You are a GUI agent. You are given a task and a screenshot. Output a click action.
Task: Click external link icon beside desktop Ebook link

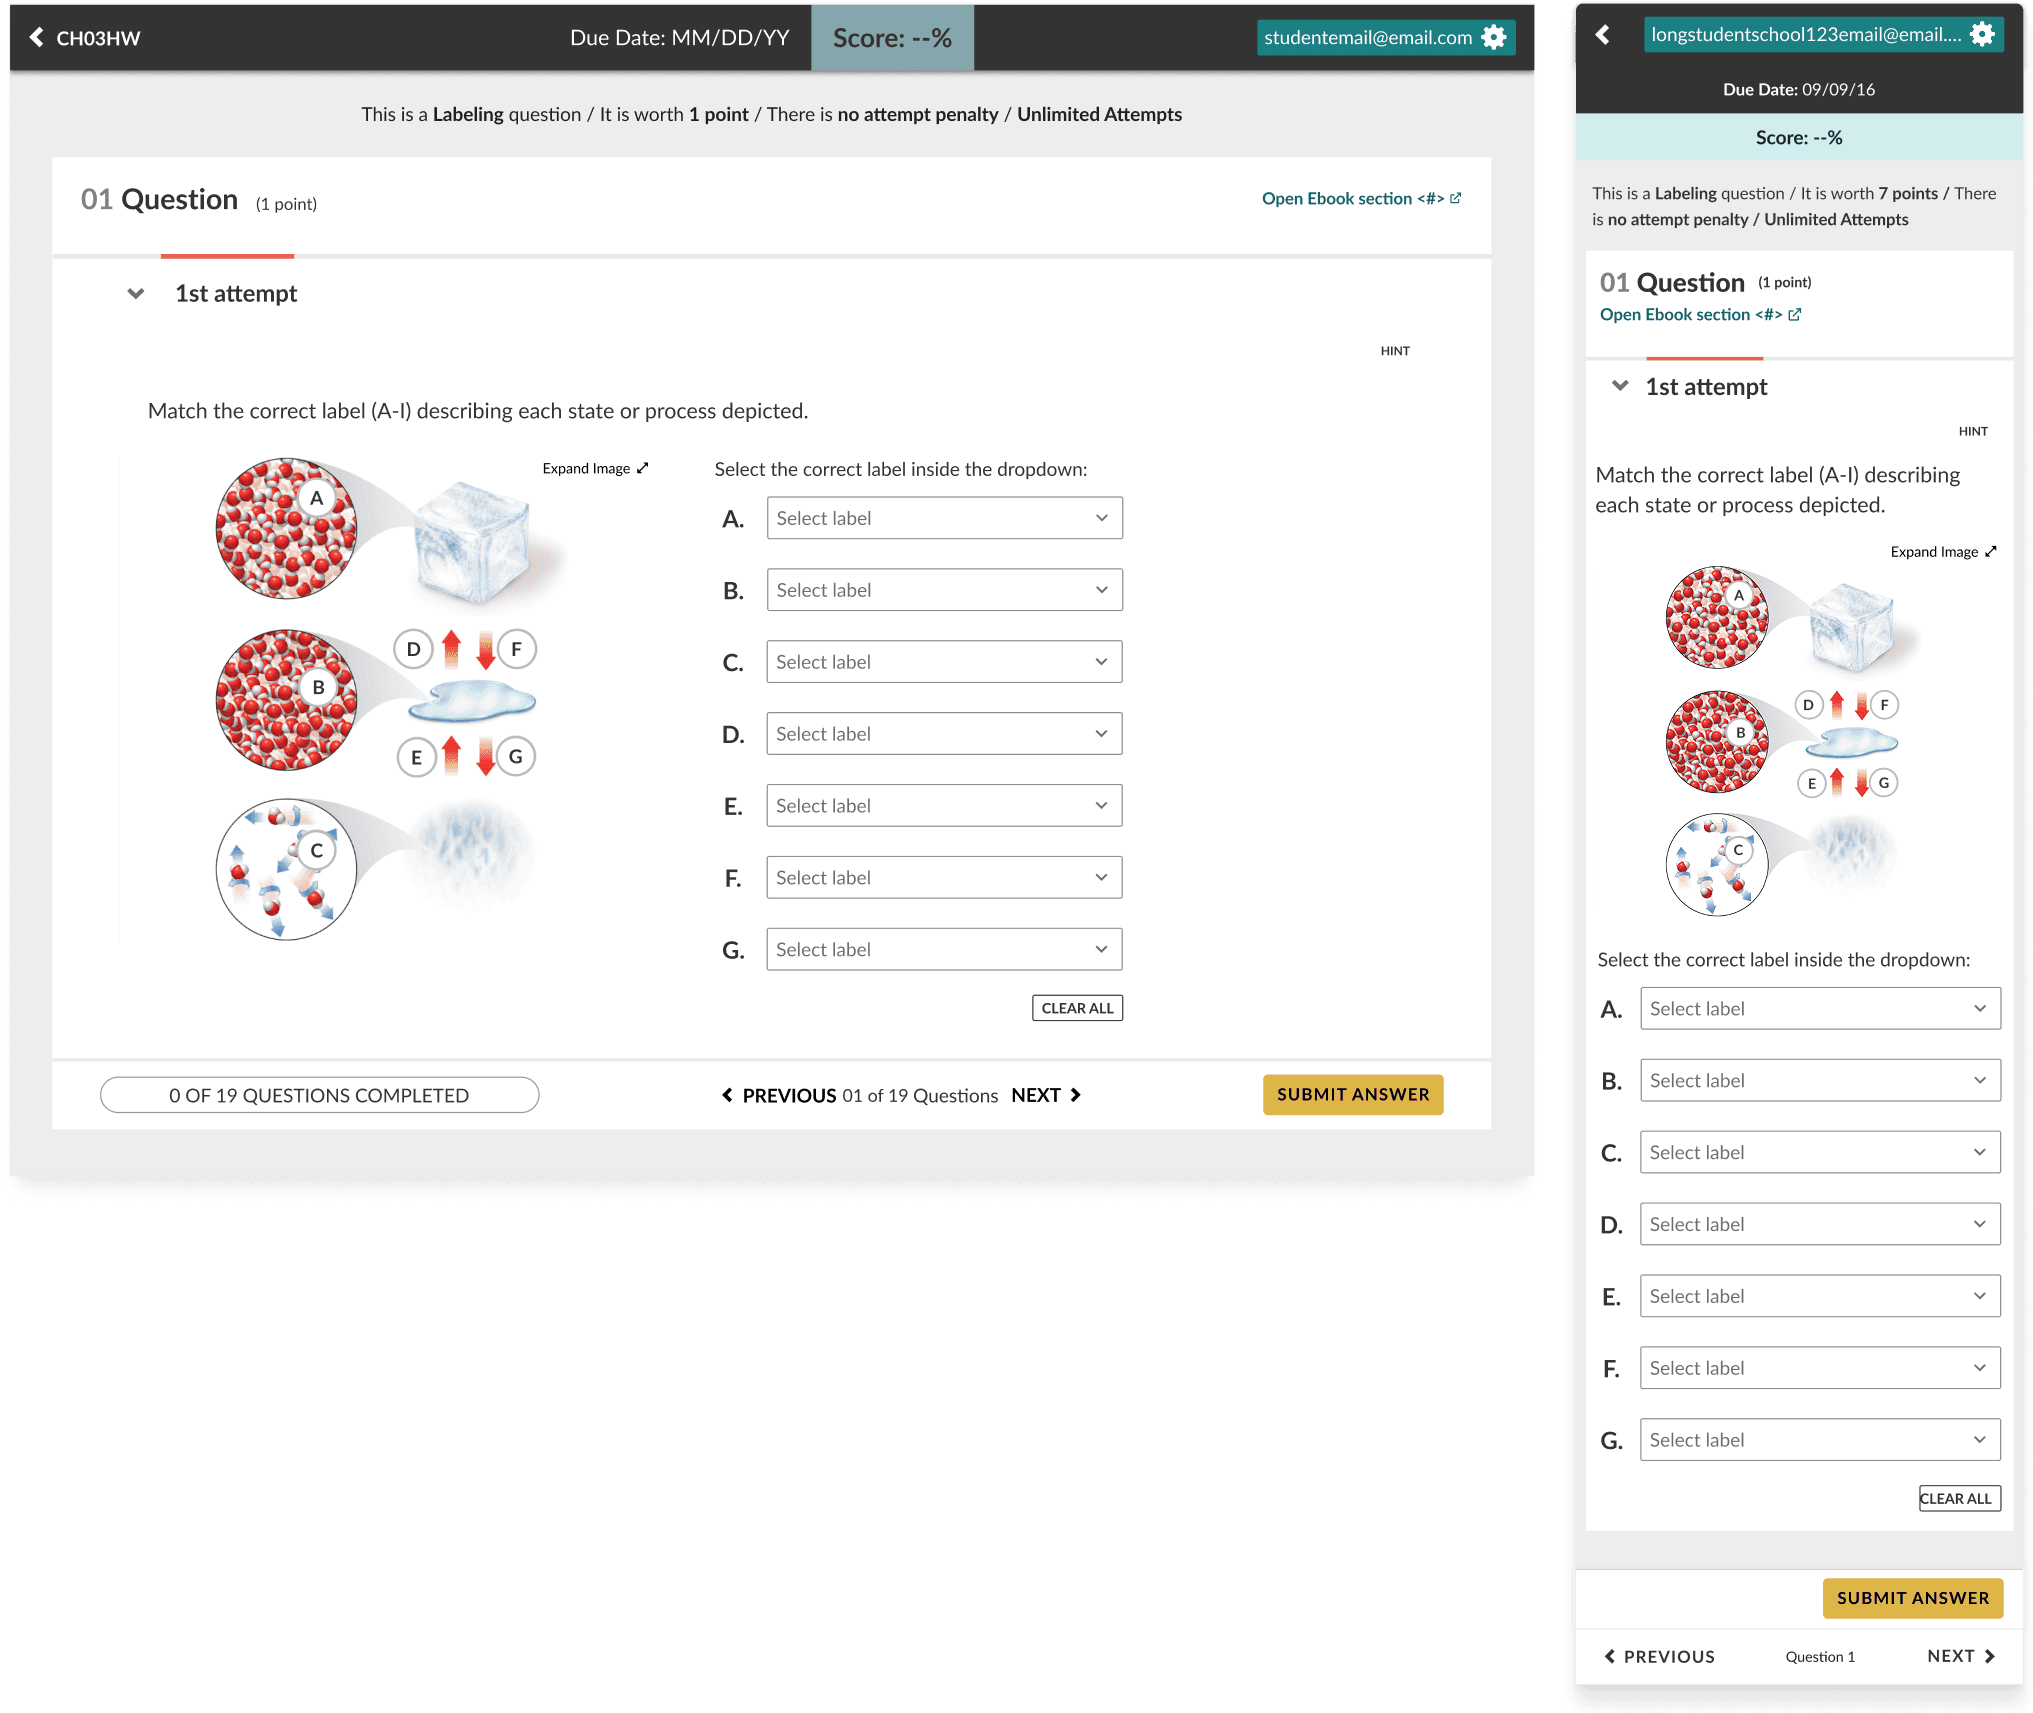point(1456,198)
